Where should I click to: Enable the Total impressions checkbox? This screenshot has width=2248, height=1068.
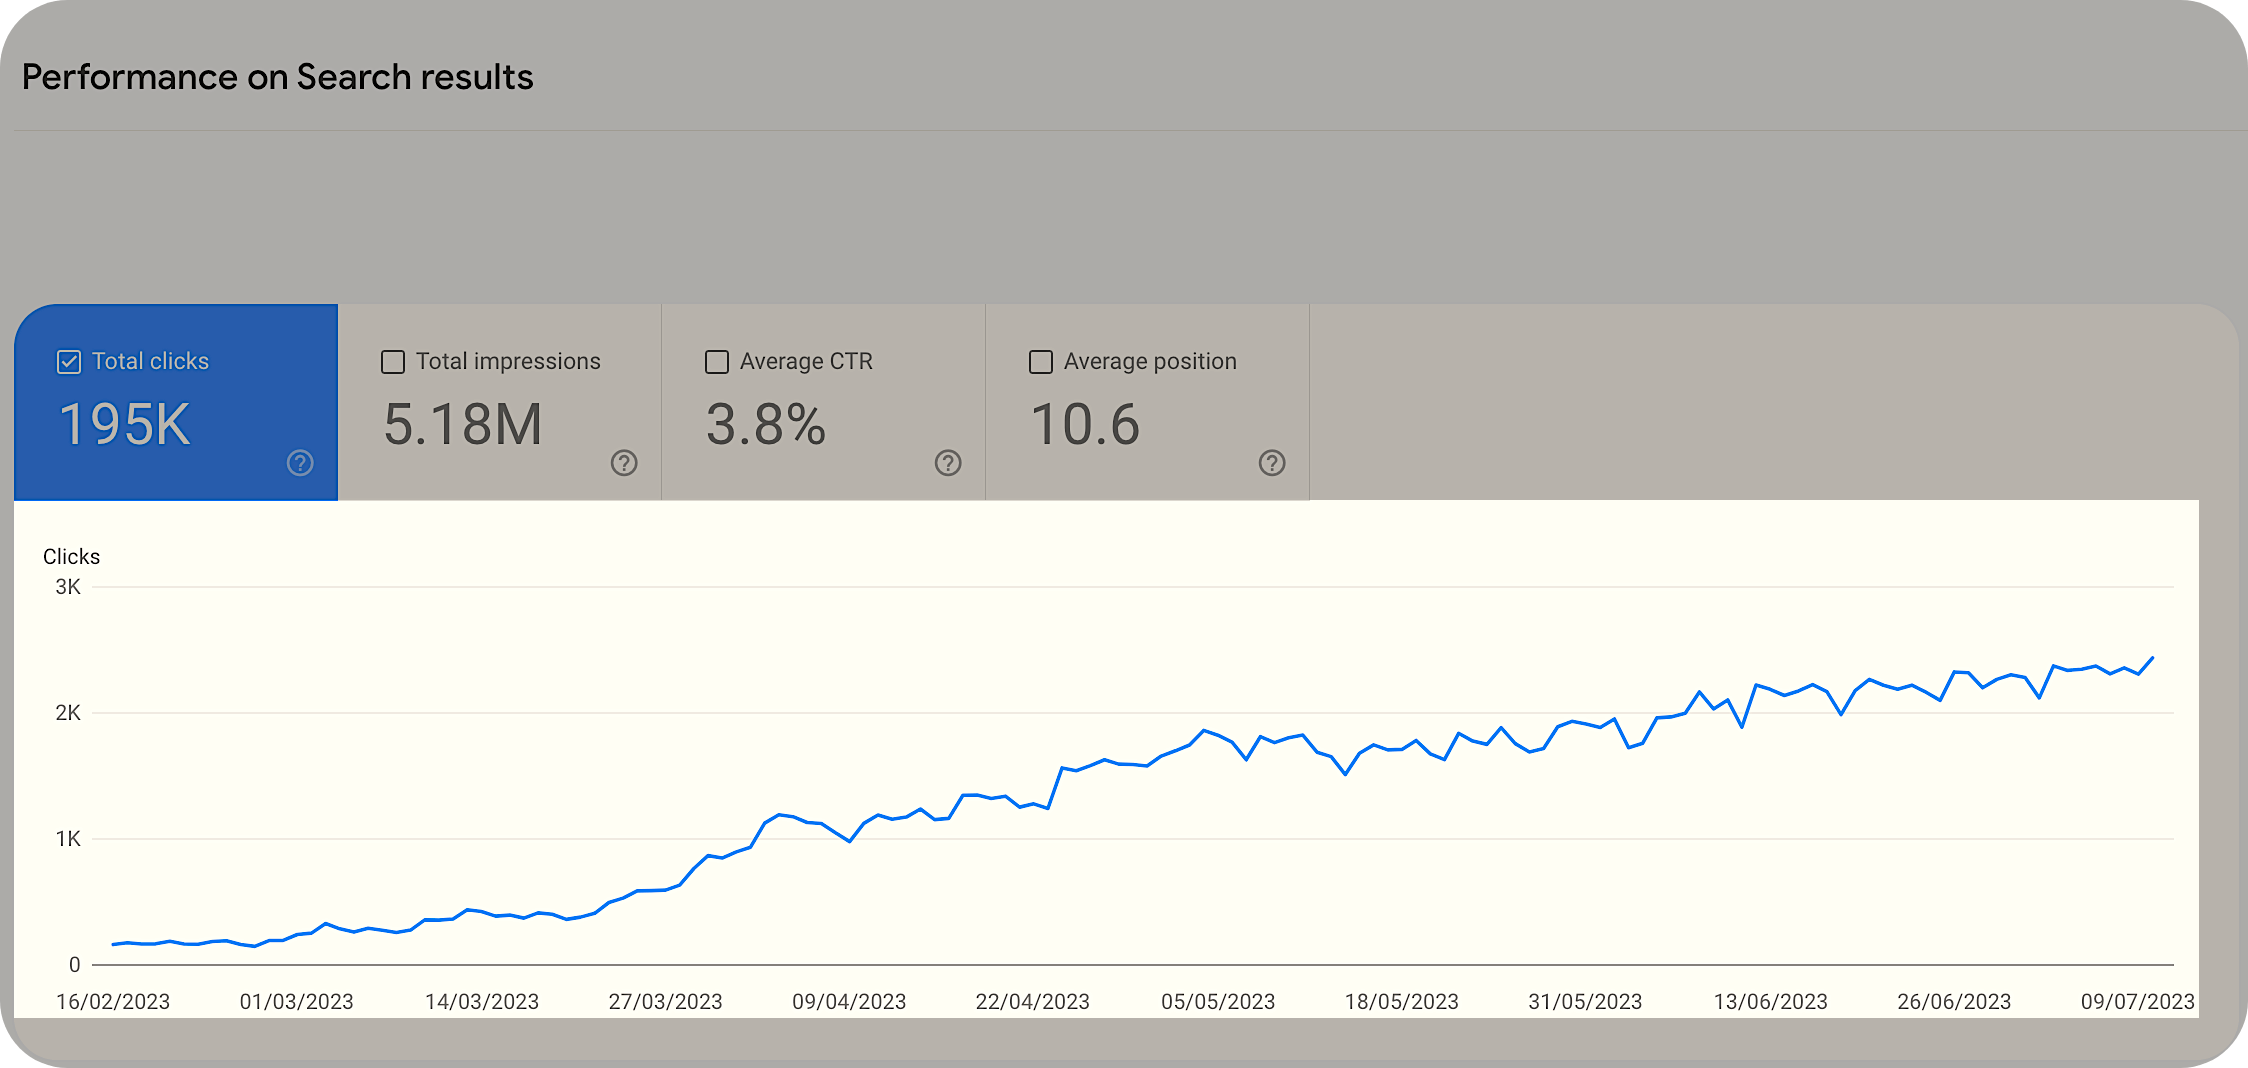(393, 362)
